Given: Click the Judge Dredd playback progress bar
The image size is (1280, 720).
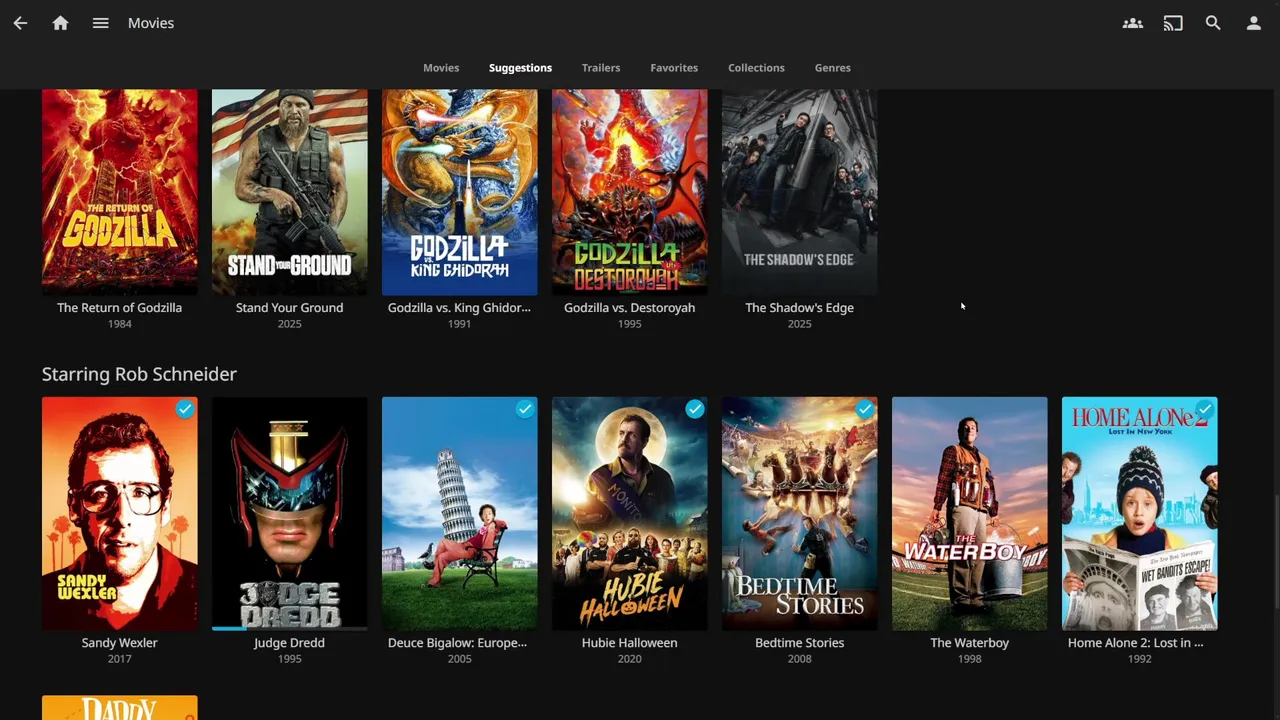Looking at the screenshot, I should (x=289, y=629).
